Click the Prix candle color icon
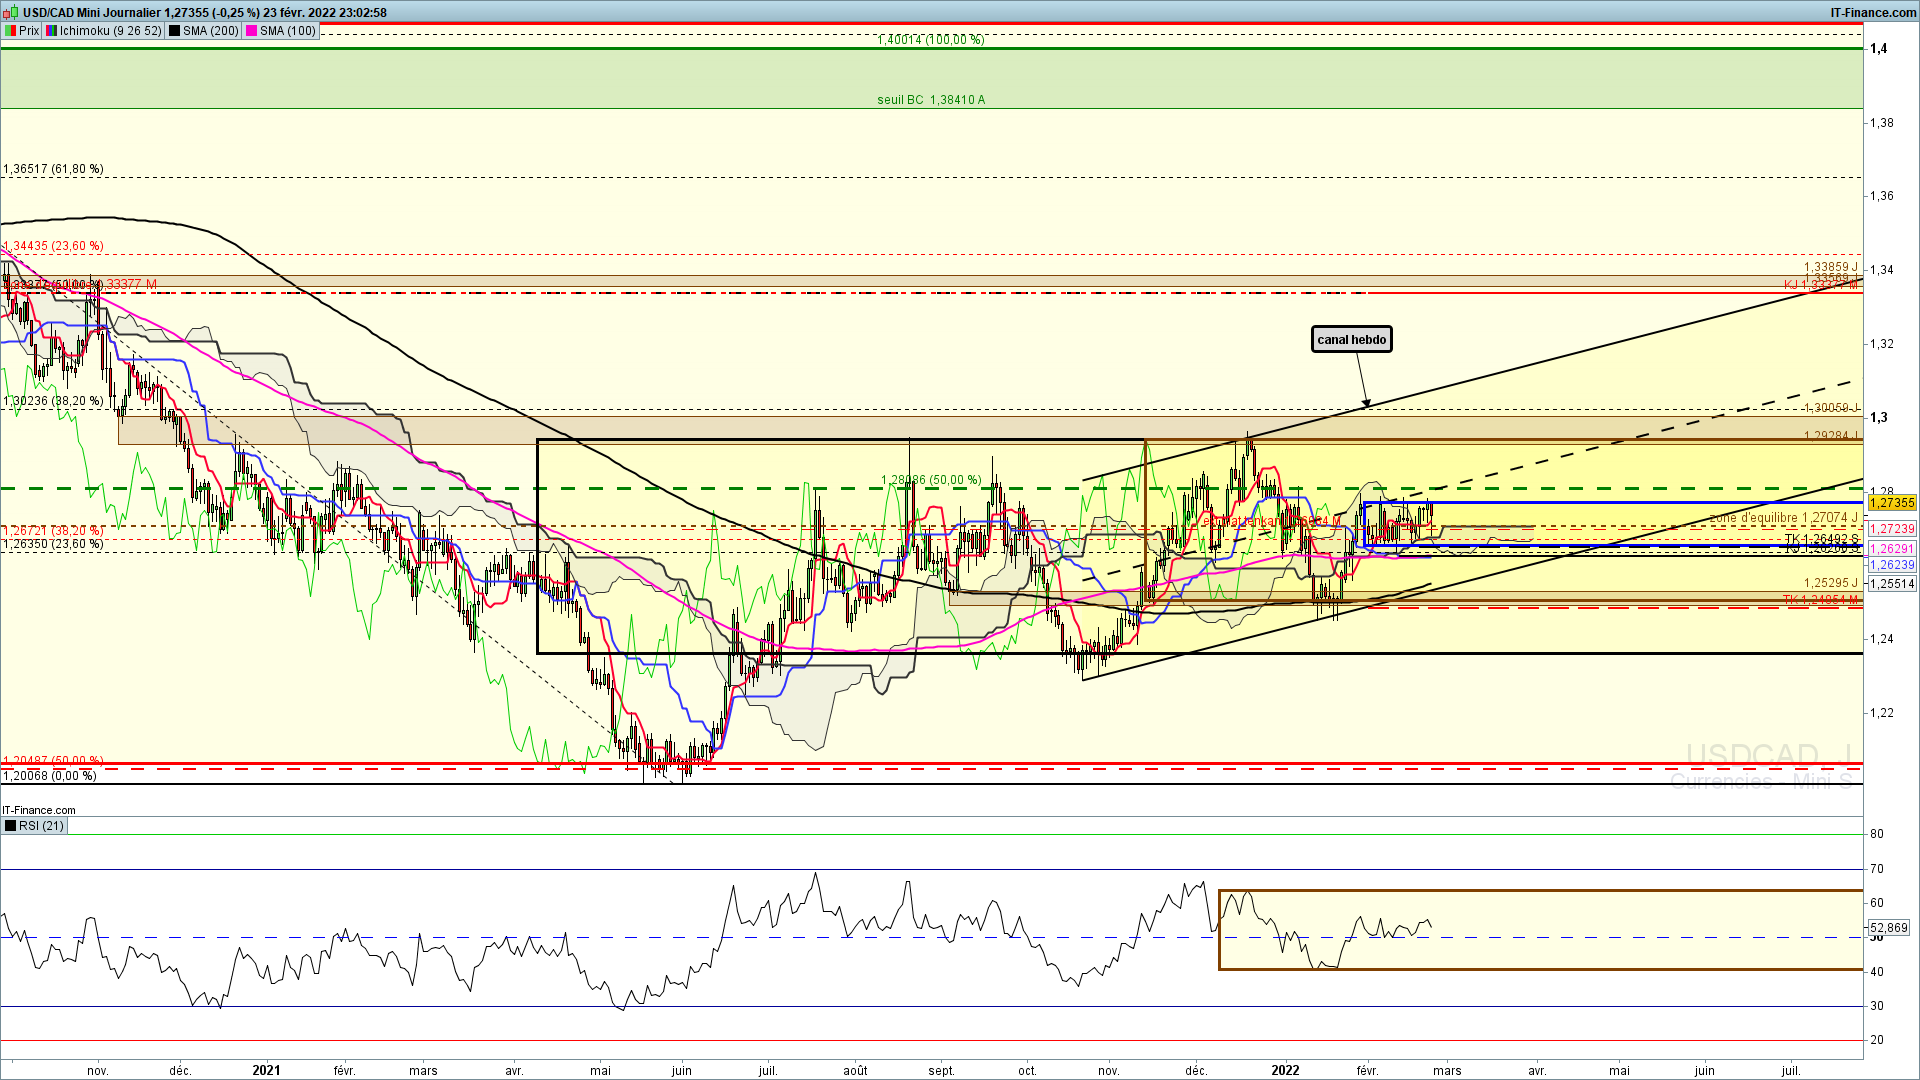The width and height of the screenshot is (1920, 1080). (11, 31)
